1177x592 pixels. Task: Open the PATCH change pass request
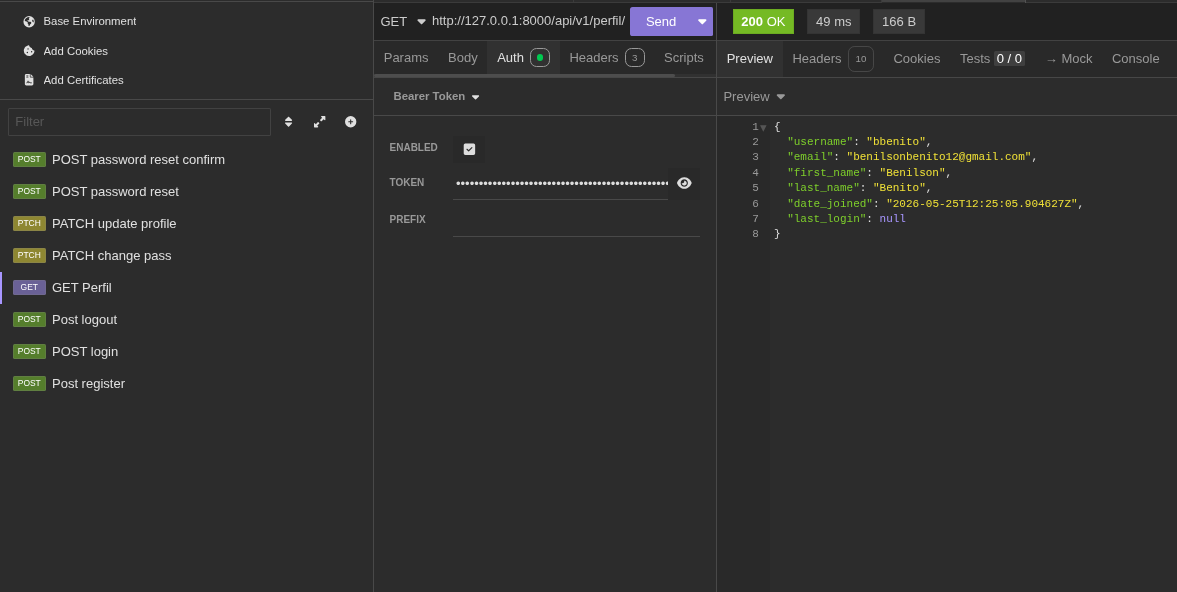click(x=186, y=256)
